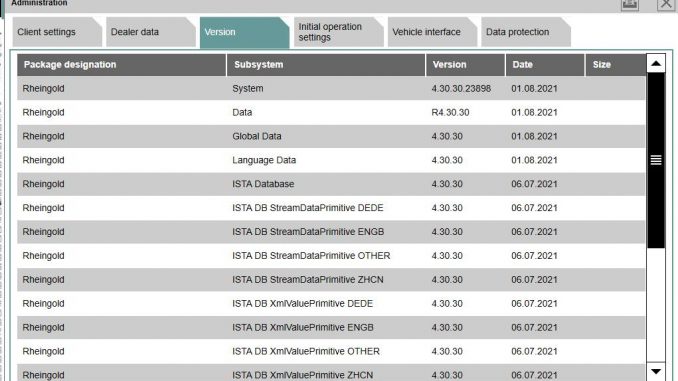
Task: Click Rheingold in the Language Data row
Action: 43,160
